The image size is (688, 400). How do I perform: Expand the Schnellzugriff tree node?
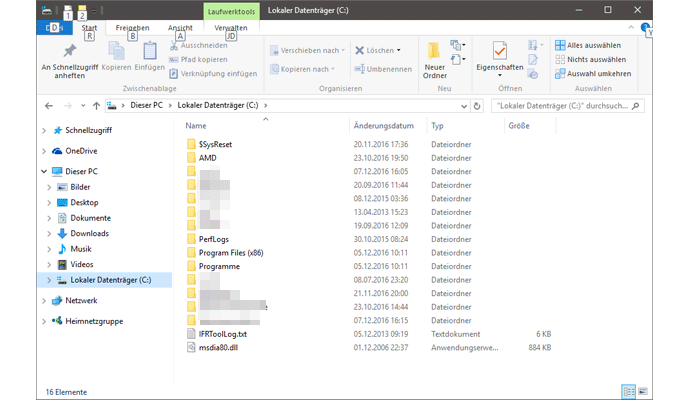[44, 130]
